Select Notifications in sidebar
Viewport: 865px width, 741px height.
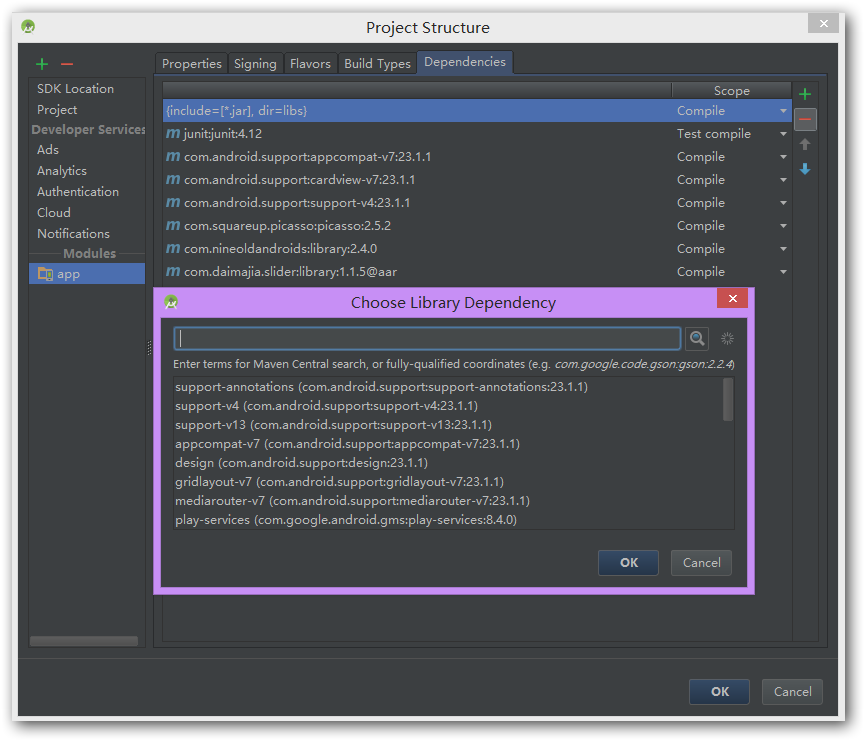point(73,234)
